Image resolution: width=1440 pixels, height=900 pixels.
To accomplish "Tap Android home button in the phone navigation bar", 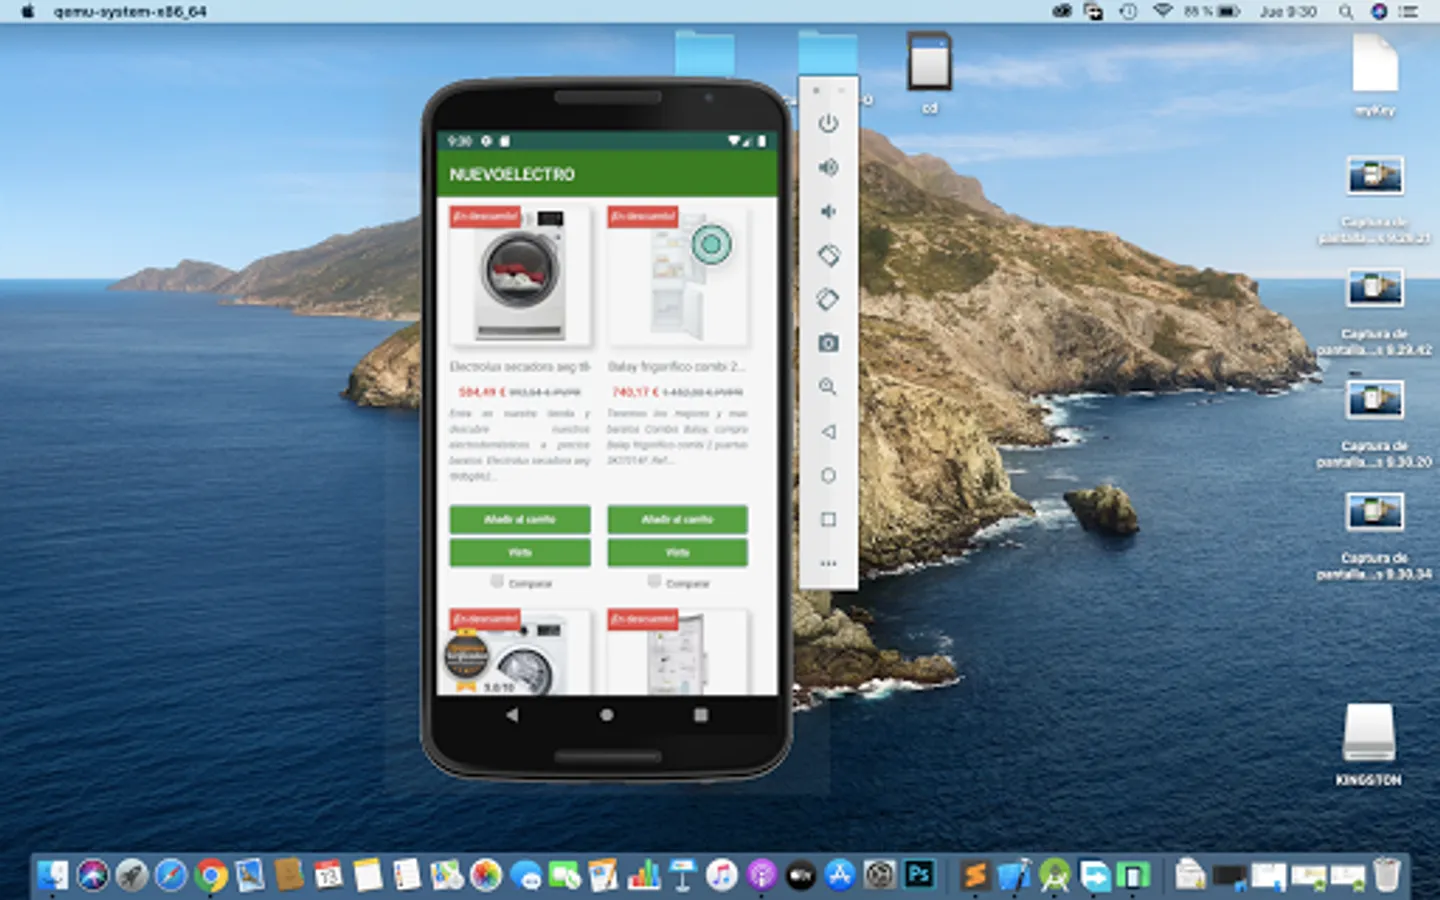I will (607, 715).
